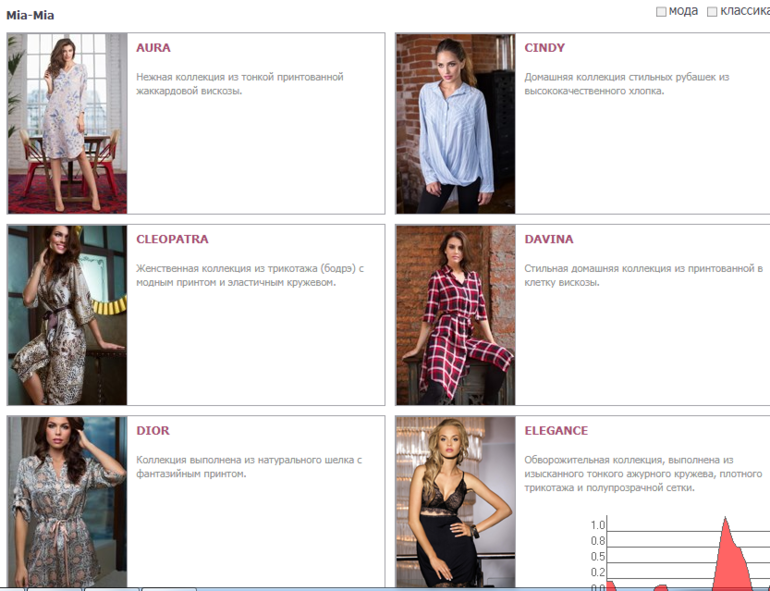Toggle the «классика» checkbox
This screenshot has height=591, width=770.
[712, 12]
